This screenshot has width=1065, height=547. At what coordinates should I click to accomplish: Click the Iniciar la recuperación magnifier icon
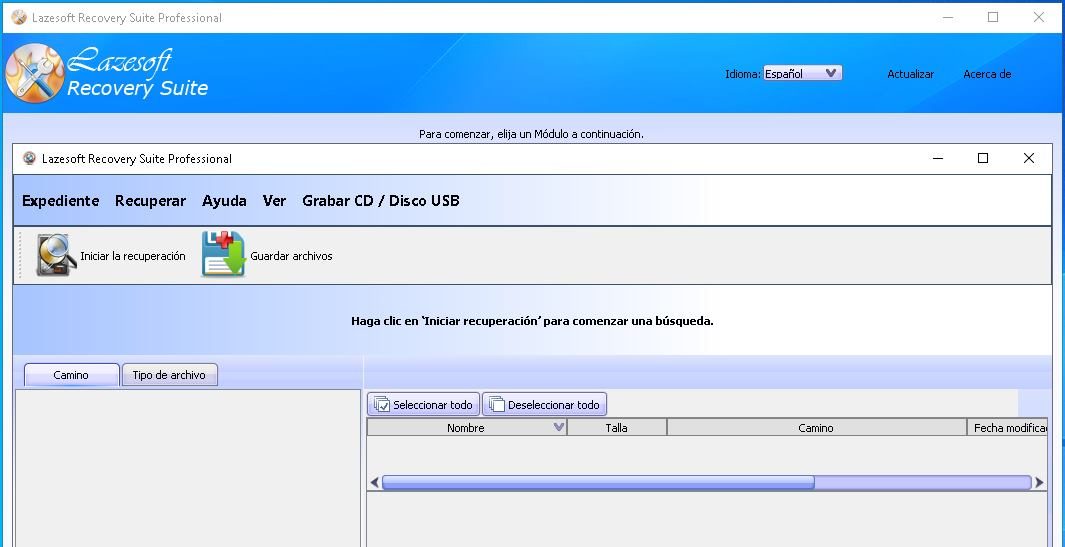(x=56, y=255)
